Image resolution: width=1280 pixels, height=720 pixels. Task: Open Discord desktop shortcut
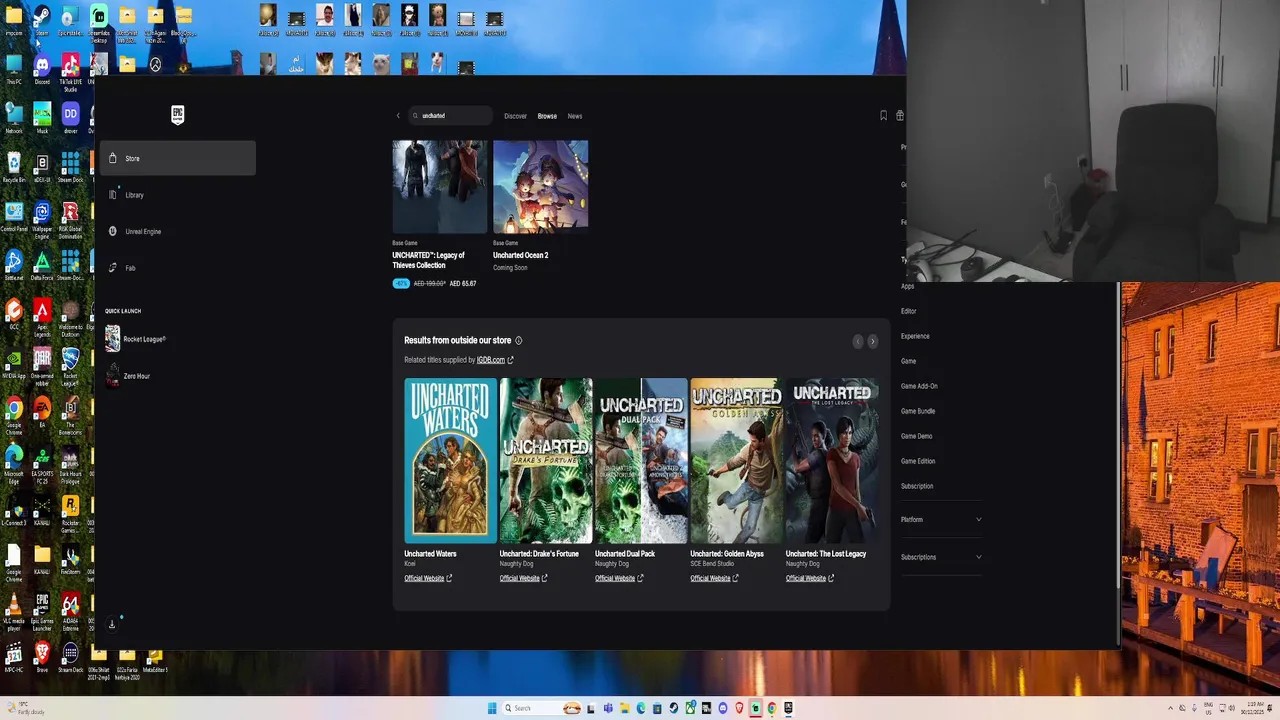click(x=42, y=69)
